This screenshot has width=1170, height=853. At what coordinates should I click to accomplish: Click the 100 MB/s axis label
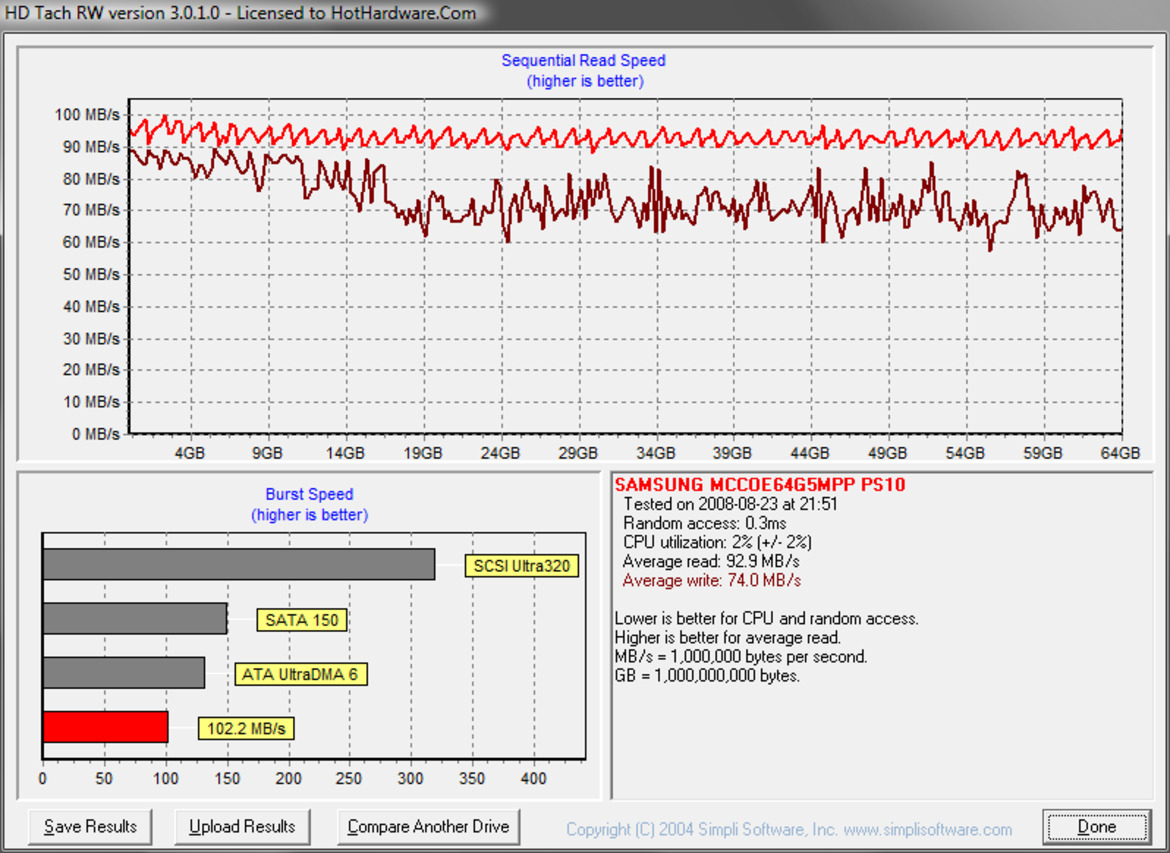(87, 114)
